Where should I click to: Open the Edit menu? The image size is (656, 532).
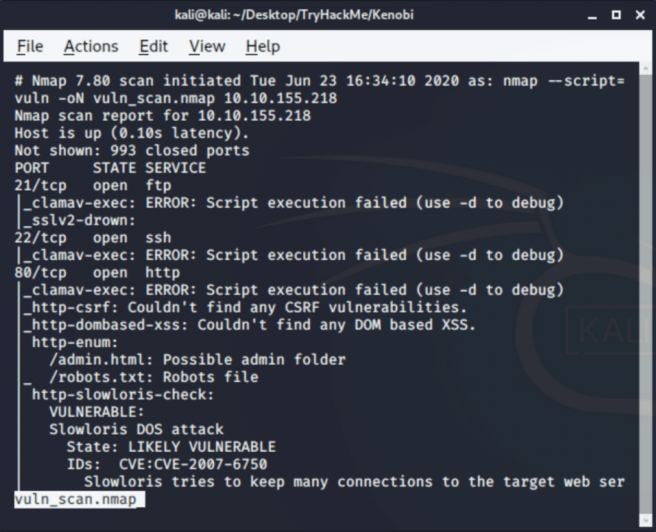[x=153, y=46]
